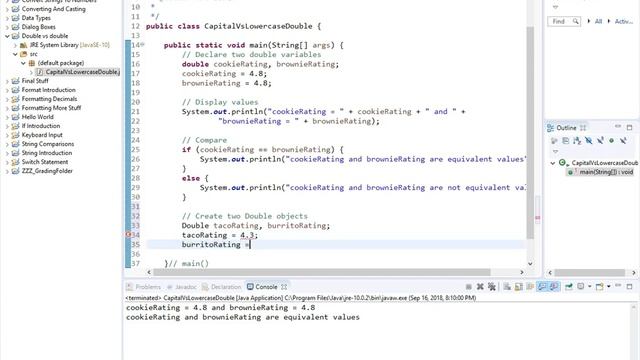Minimize the Console panel
640x360 pixels.
point(618,285)
